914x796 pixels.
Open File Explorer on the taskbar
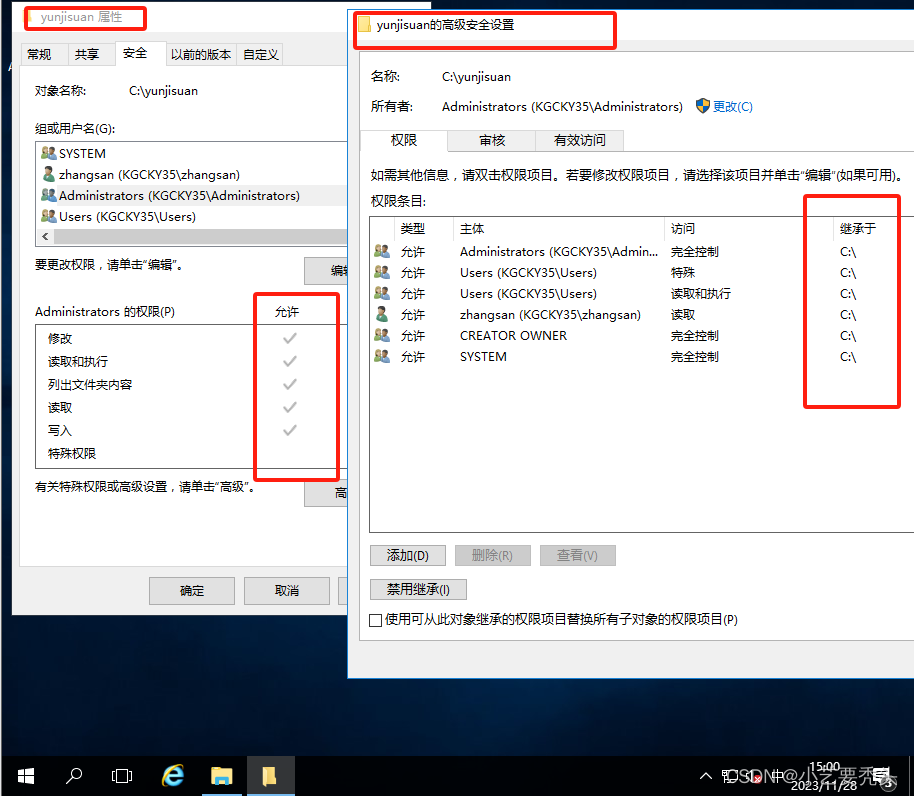click(222, 776)
